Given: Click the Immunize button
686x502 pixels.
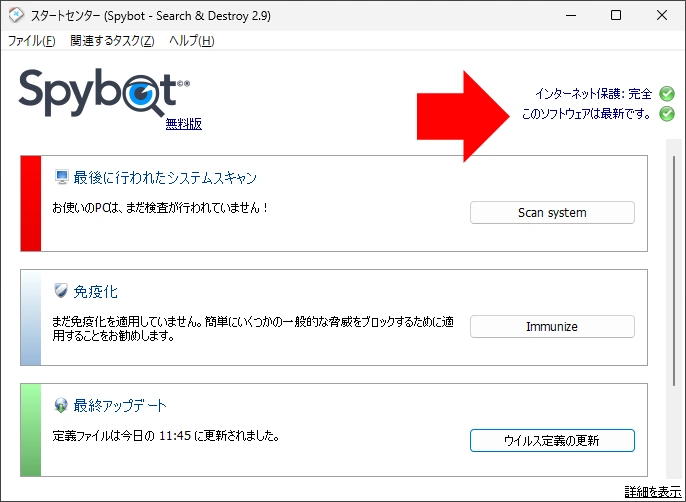Looking at the screenshot, I should [x=552, y=326].
